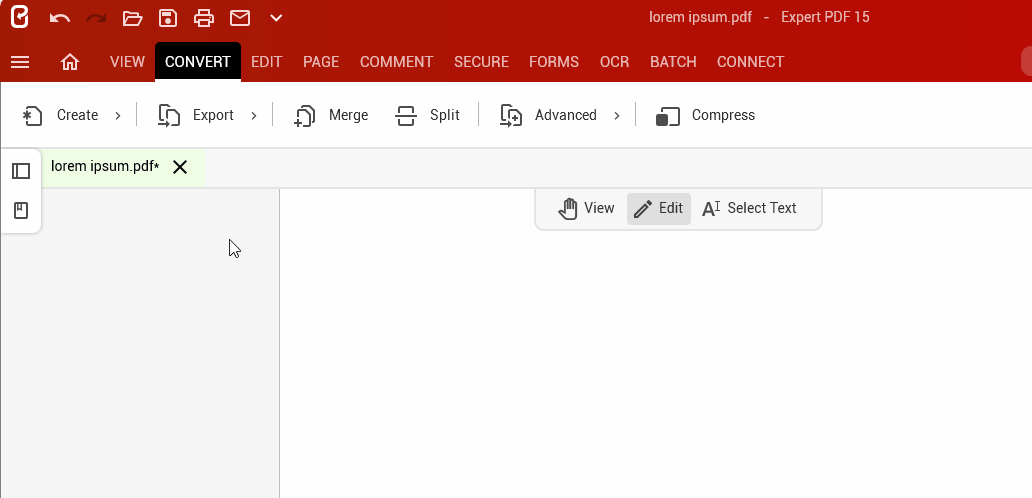Print the document
This screenshot has height=498, width=1032.
pos(204,18)
